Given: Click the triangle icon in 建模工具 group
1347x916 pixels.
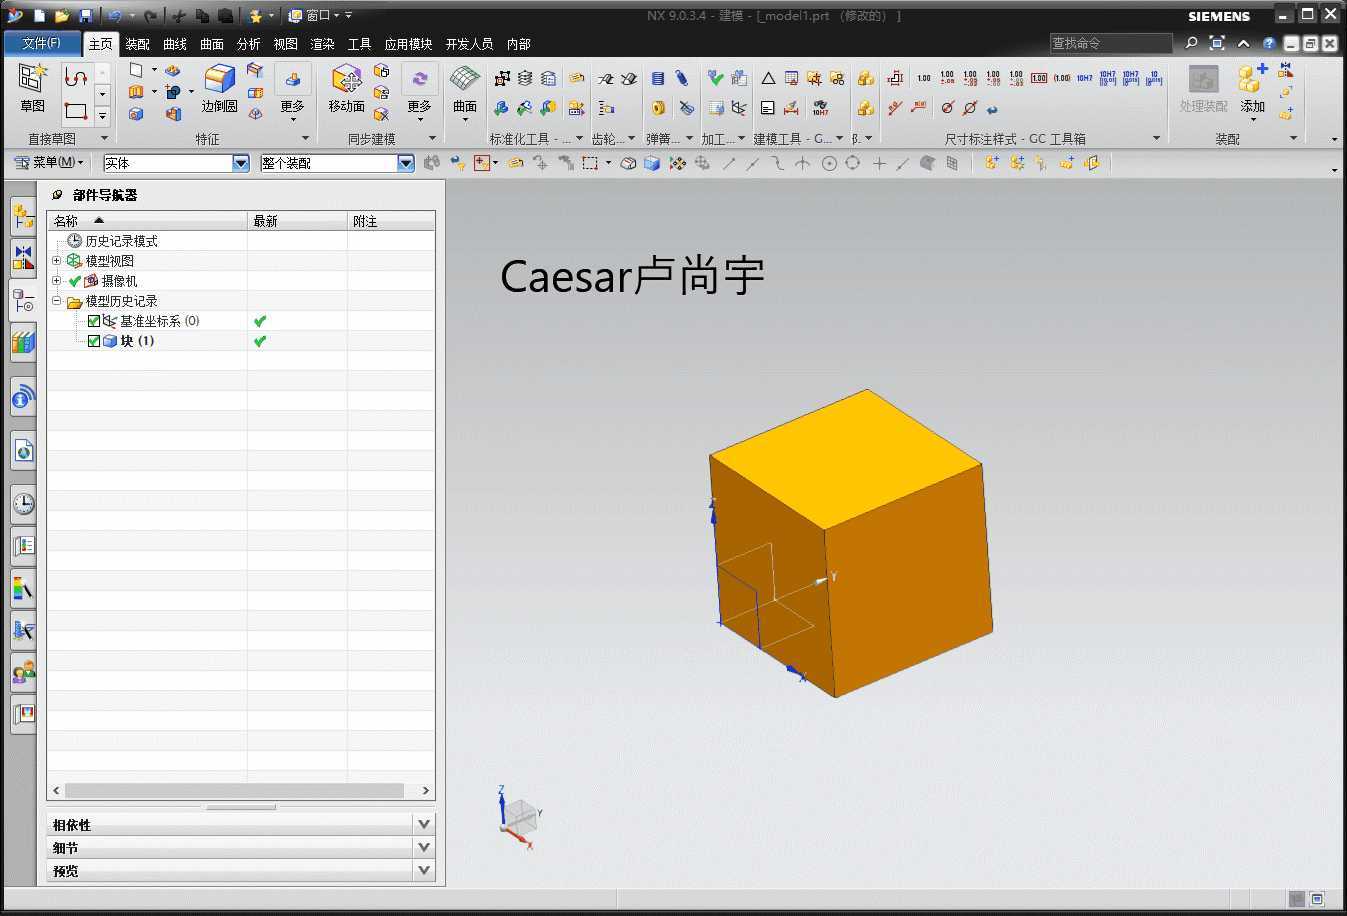Looking at the screenshot, I should (x=768, y=78).
